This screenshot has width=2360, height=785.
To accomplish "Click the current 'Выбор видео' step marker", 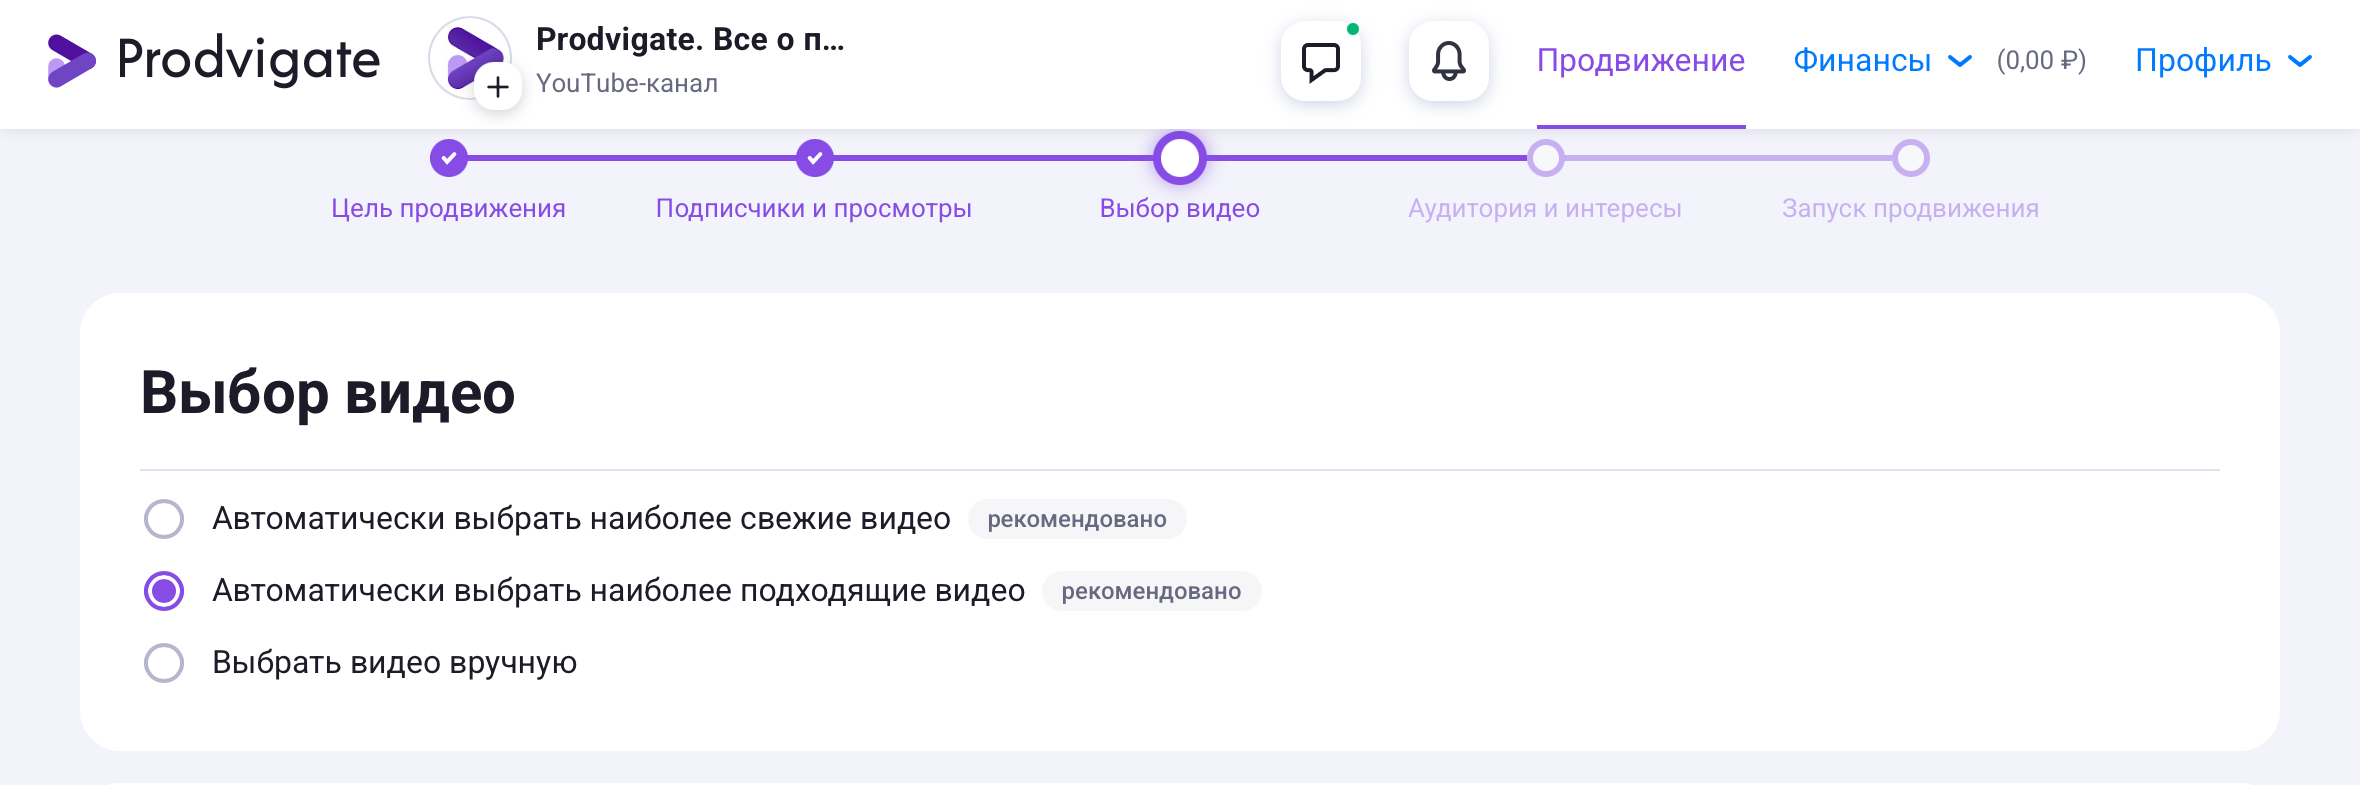I will pos(1180,158).
